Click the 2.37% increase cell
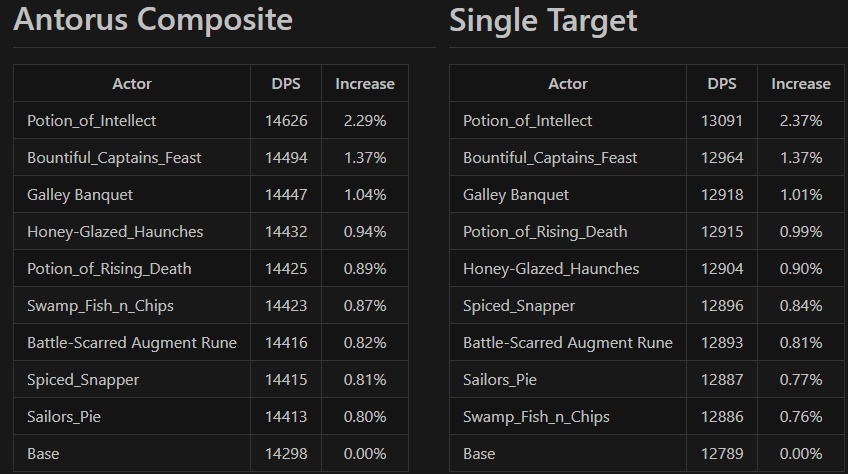 [801, 121]
